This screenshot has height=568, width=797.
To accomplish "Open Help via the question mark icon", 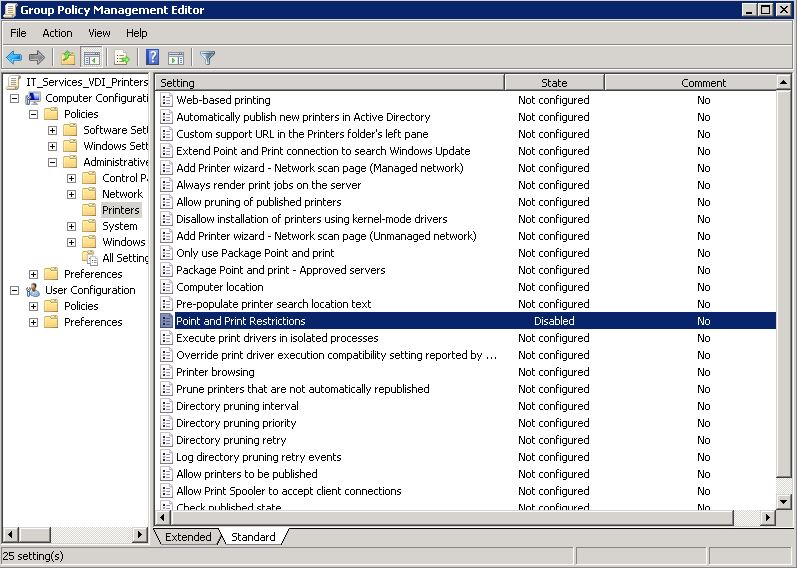I will point(153,58).
